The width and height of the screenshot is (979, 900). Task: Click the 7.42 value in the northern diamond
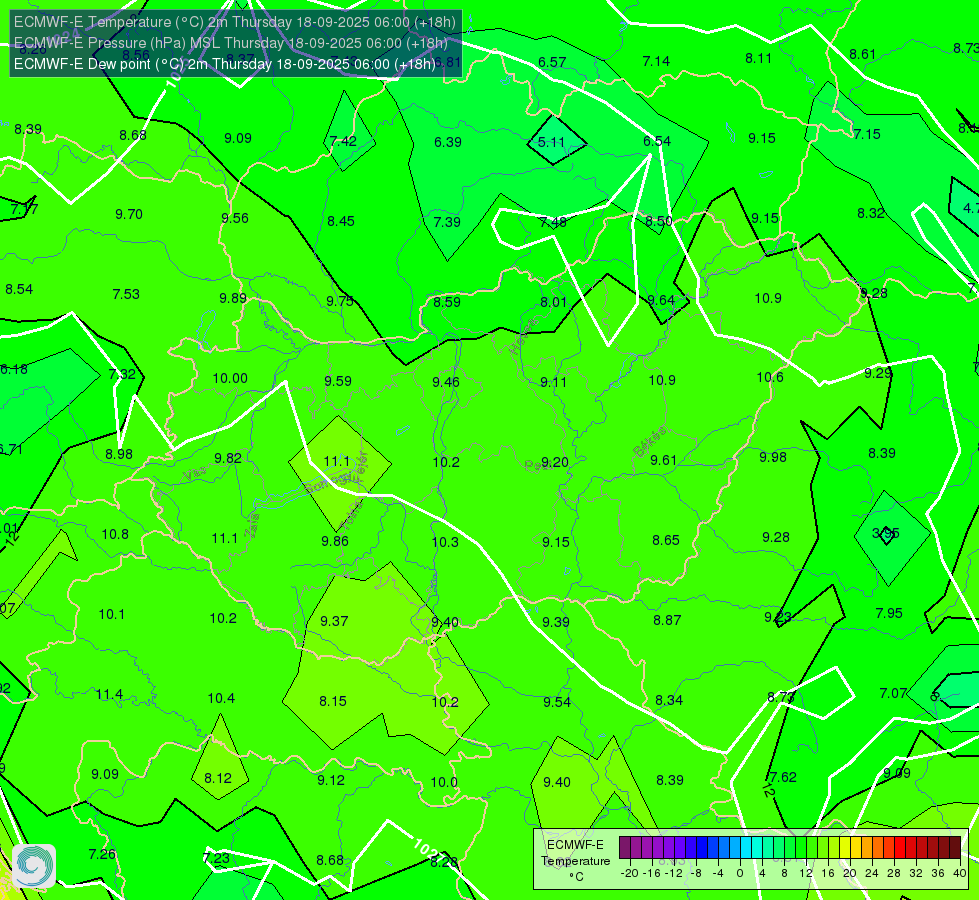point(343,141)
